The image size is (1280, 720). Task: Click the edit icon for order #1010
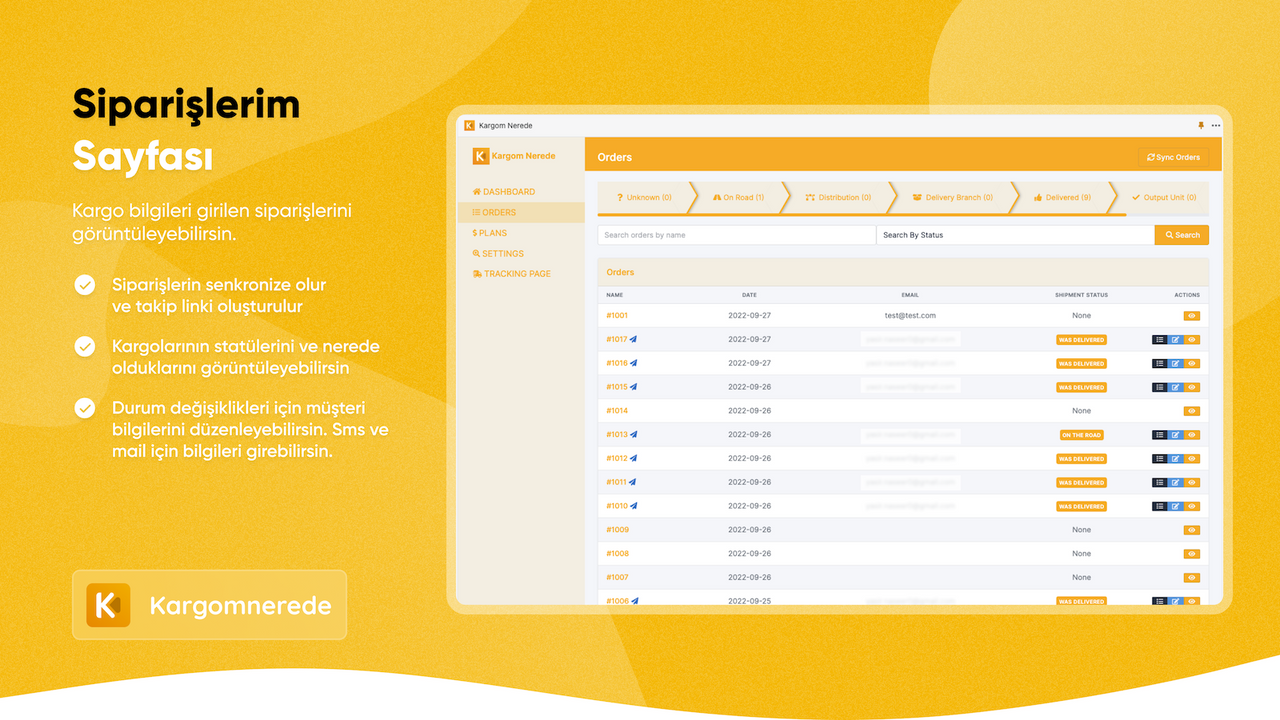coord(1176,506)
